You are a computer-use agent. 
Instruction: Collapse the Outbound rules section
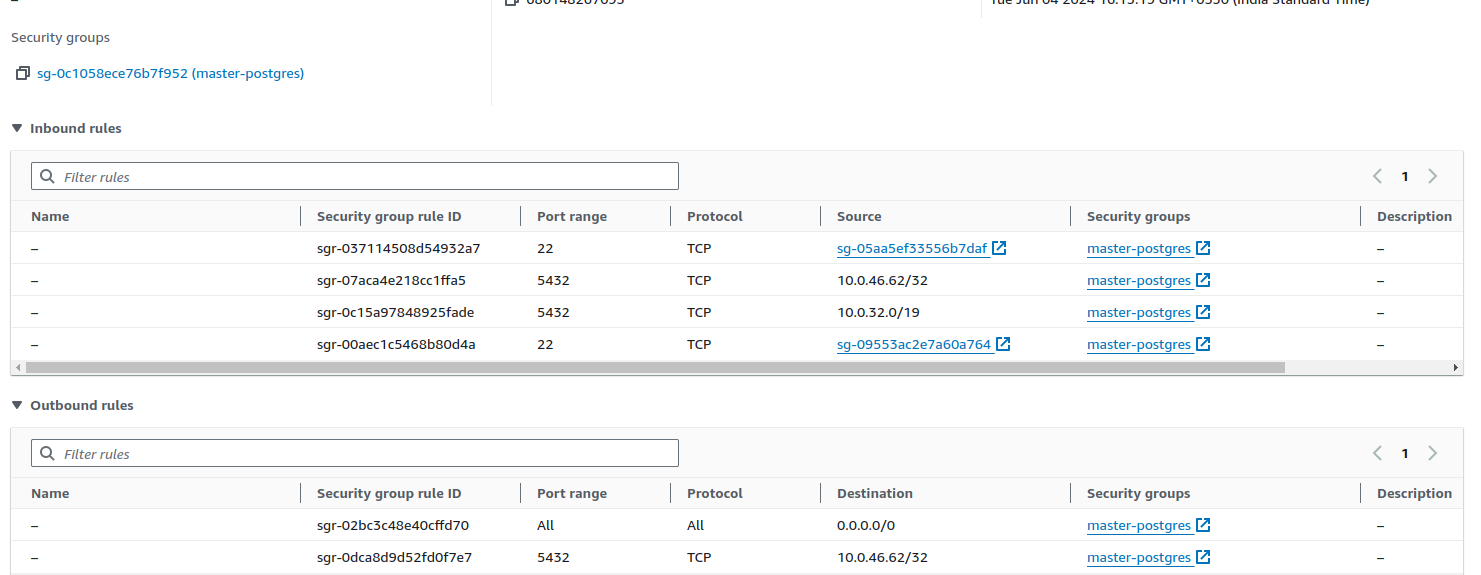[x=17, y=405]
